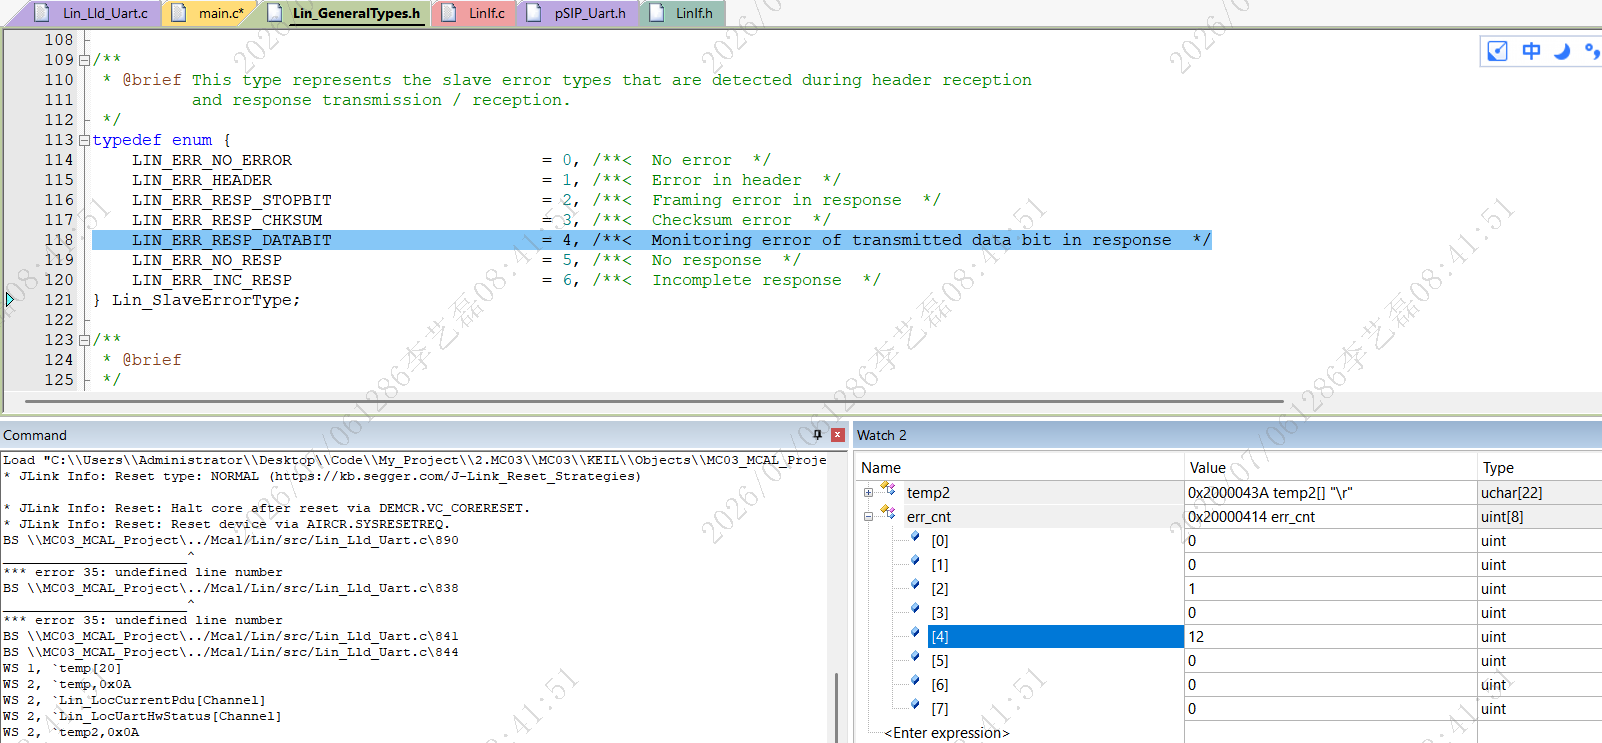Switch to the LinIf.h tab

click(x=682, y=13)
